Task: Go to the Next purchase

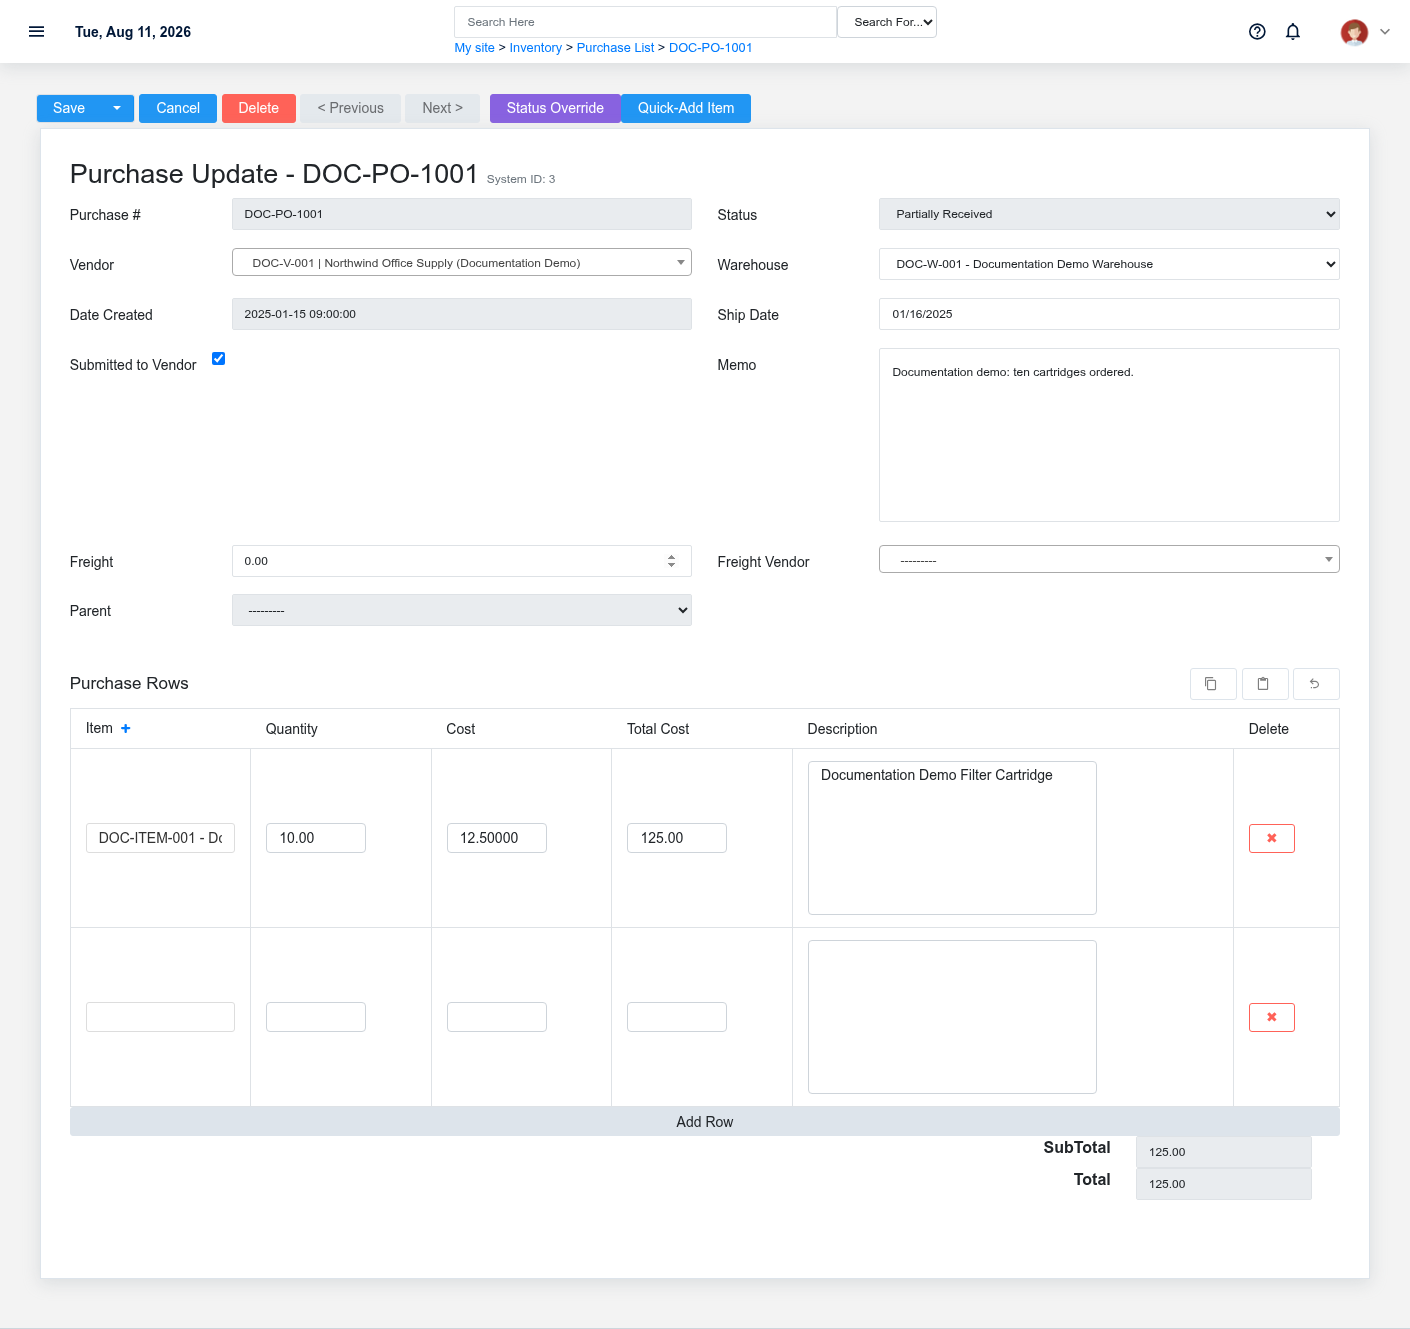Action: click(443, 108)
